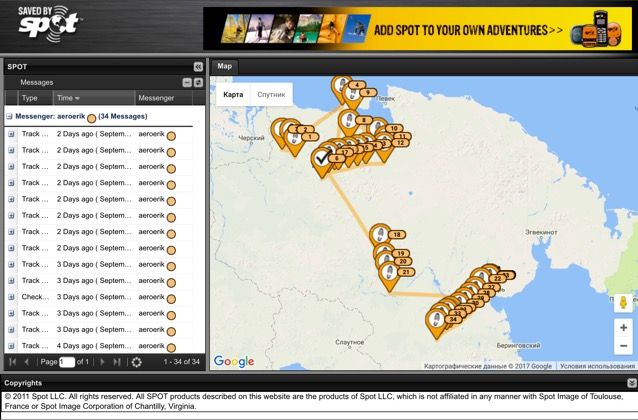638x420 pixels.
Task: Select the Track message 4 Days ago
Action: tap(98, 346)
